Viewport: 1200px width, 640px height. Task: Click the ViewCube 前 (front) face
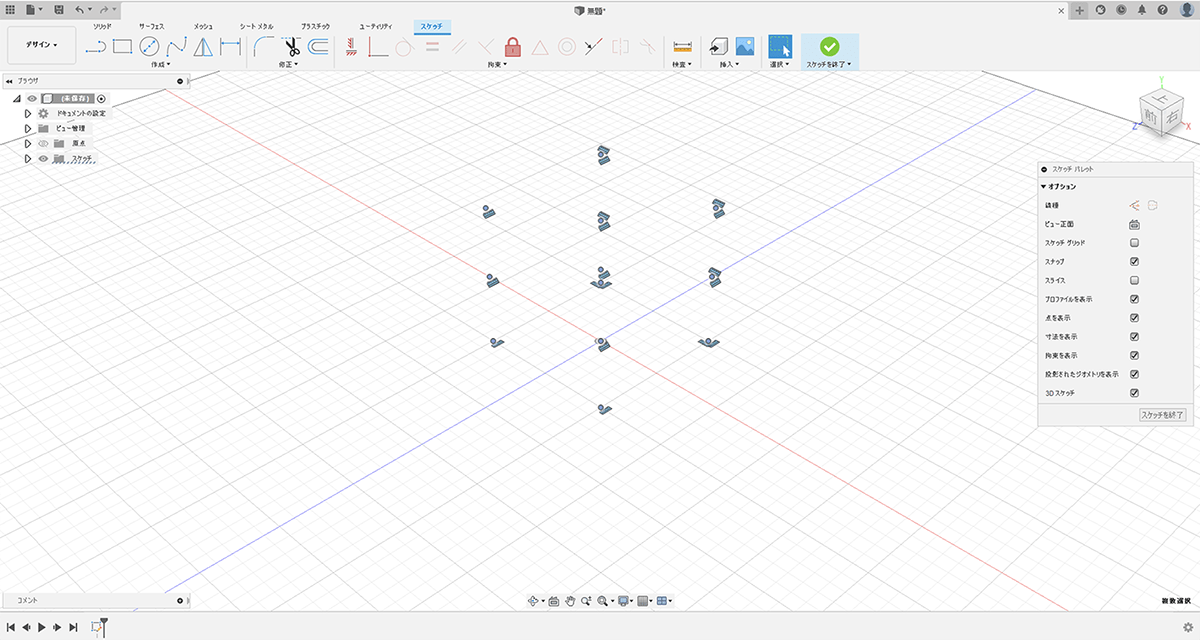coord(1152,117)
